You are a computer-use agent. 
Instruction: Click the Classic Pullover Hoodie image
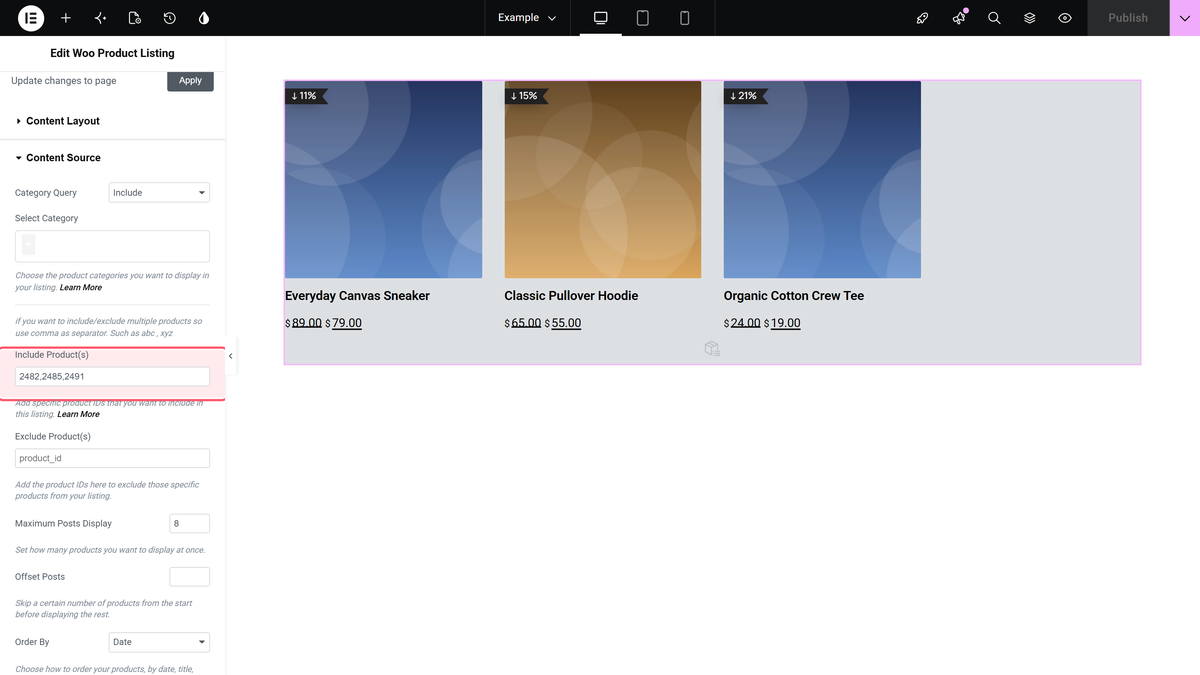click(x=603, y=180)
